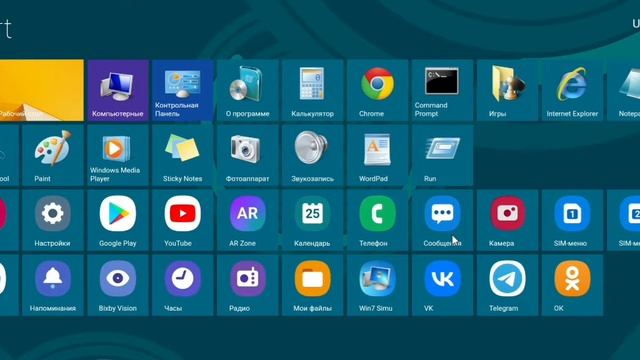
Task: Open the Мои файлы files tile
Action: click(x=313, y=285)
